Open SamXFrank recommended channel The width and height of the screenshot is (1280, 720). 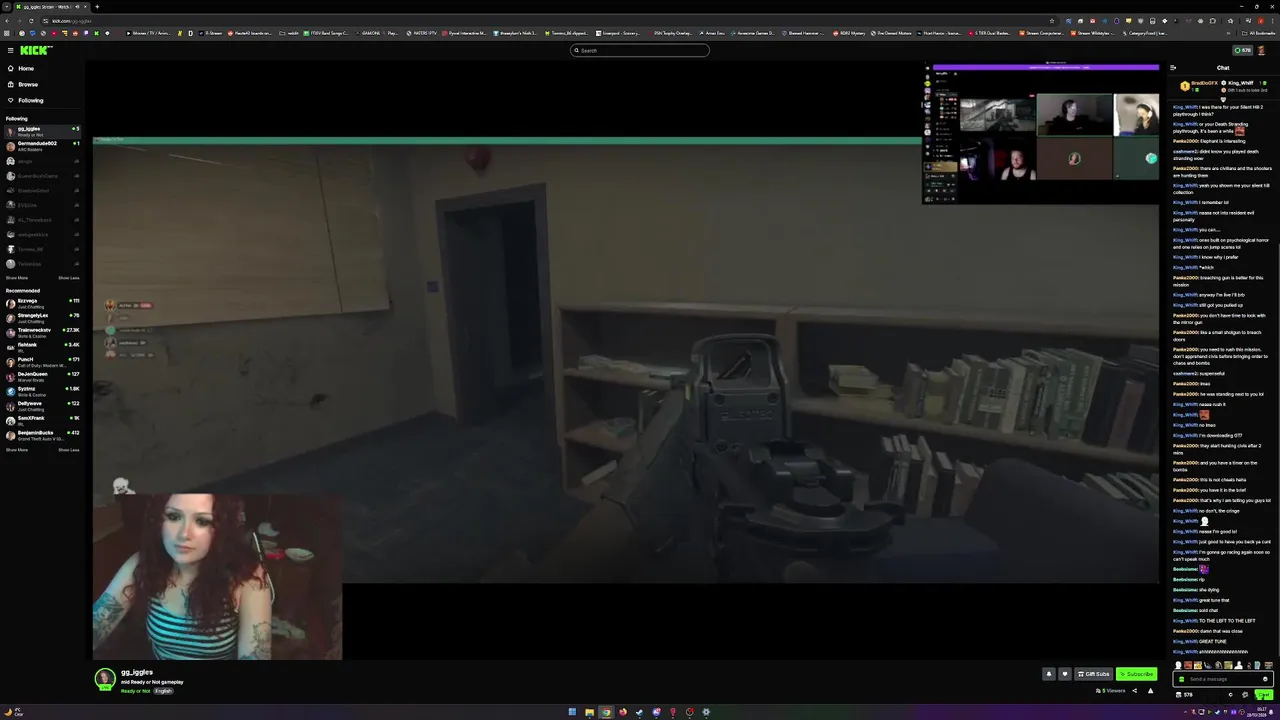[x=42, y=419]
